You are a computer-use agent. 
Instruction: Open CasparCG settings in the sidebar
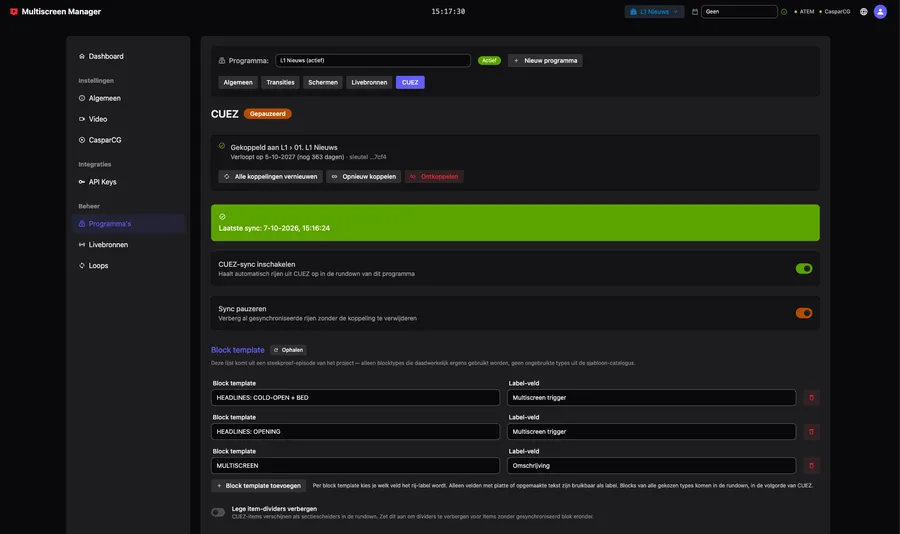(128, 140)
